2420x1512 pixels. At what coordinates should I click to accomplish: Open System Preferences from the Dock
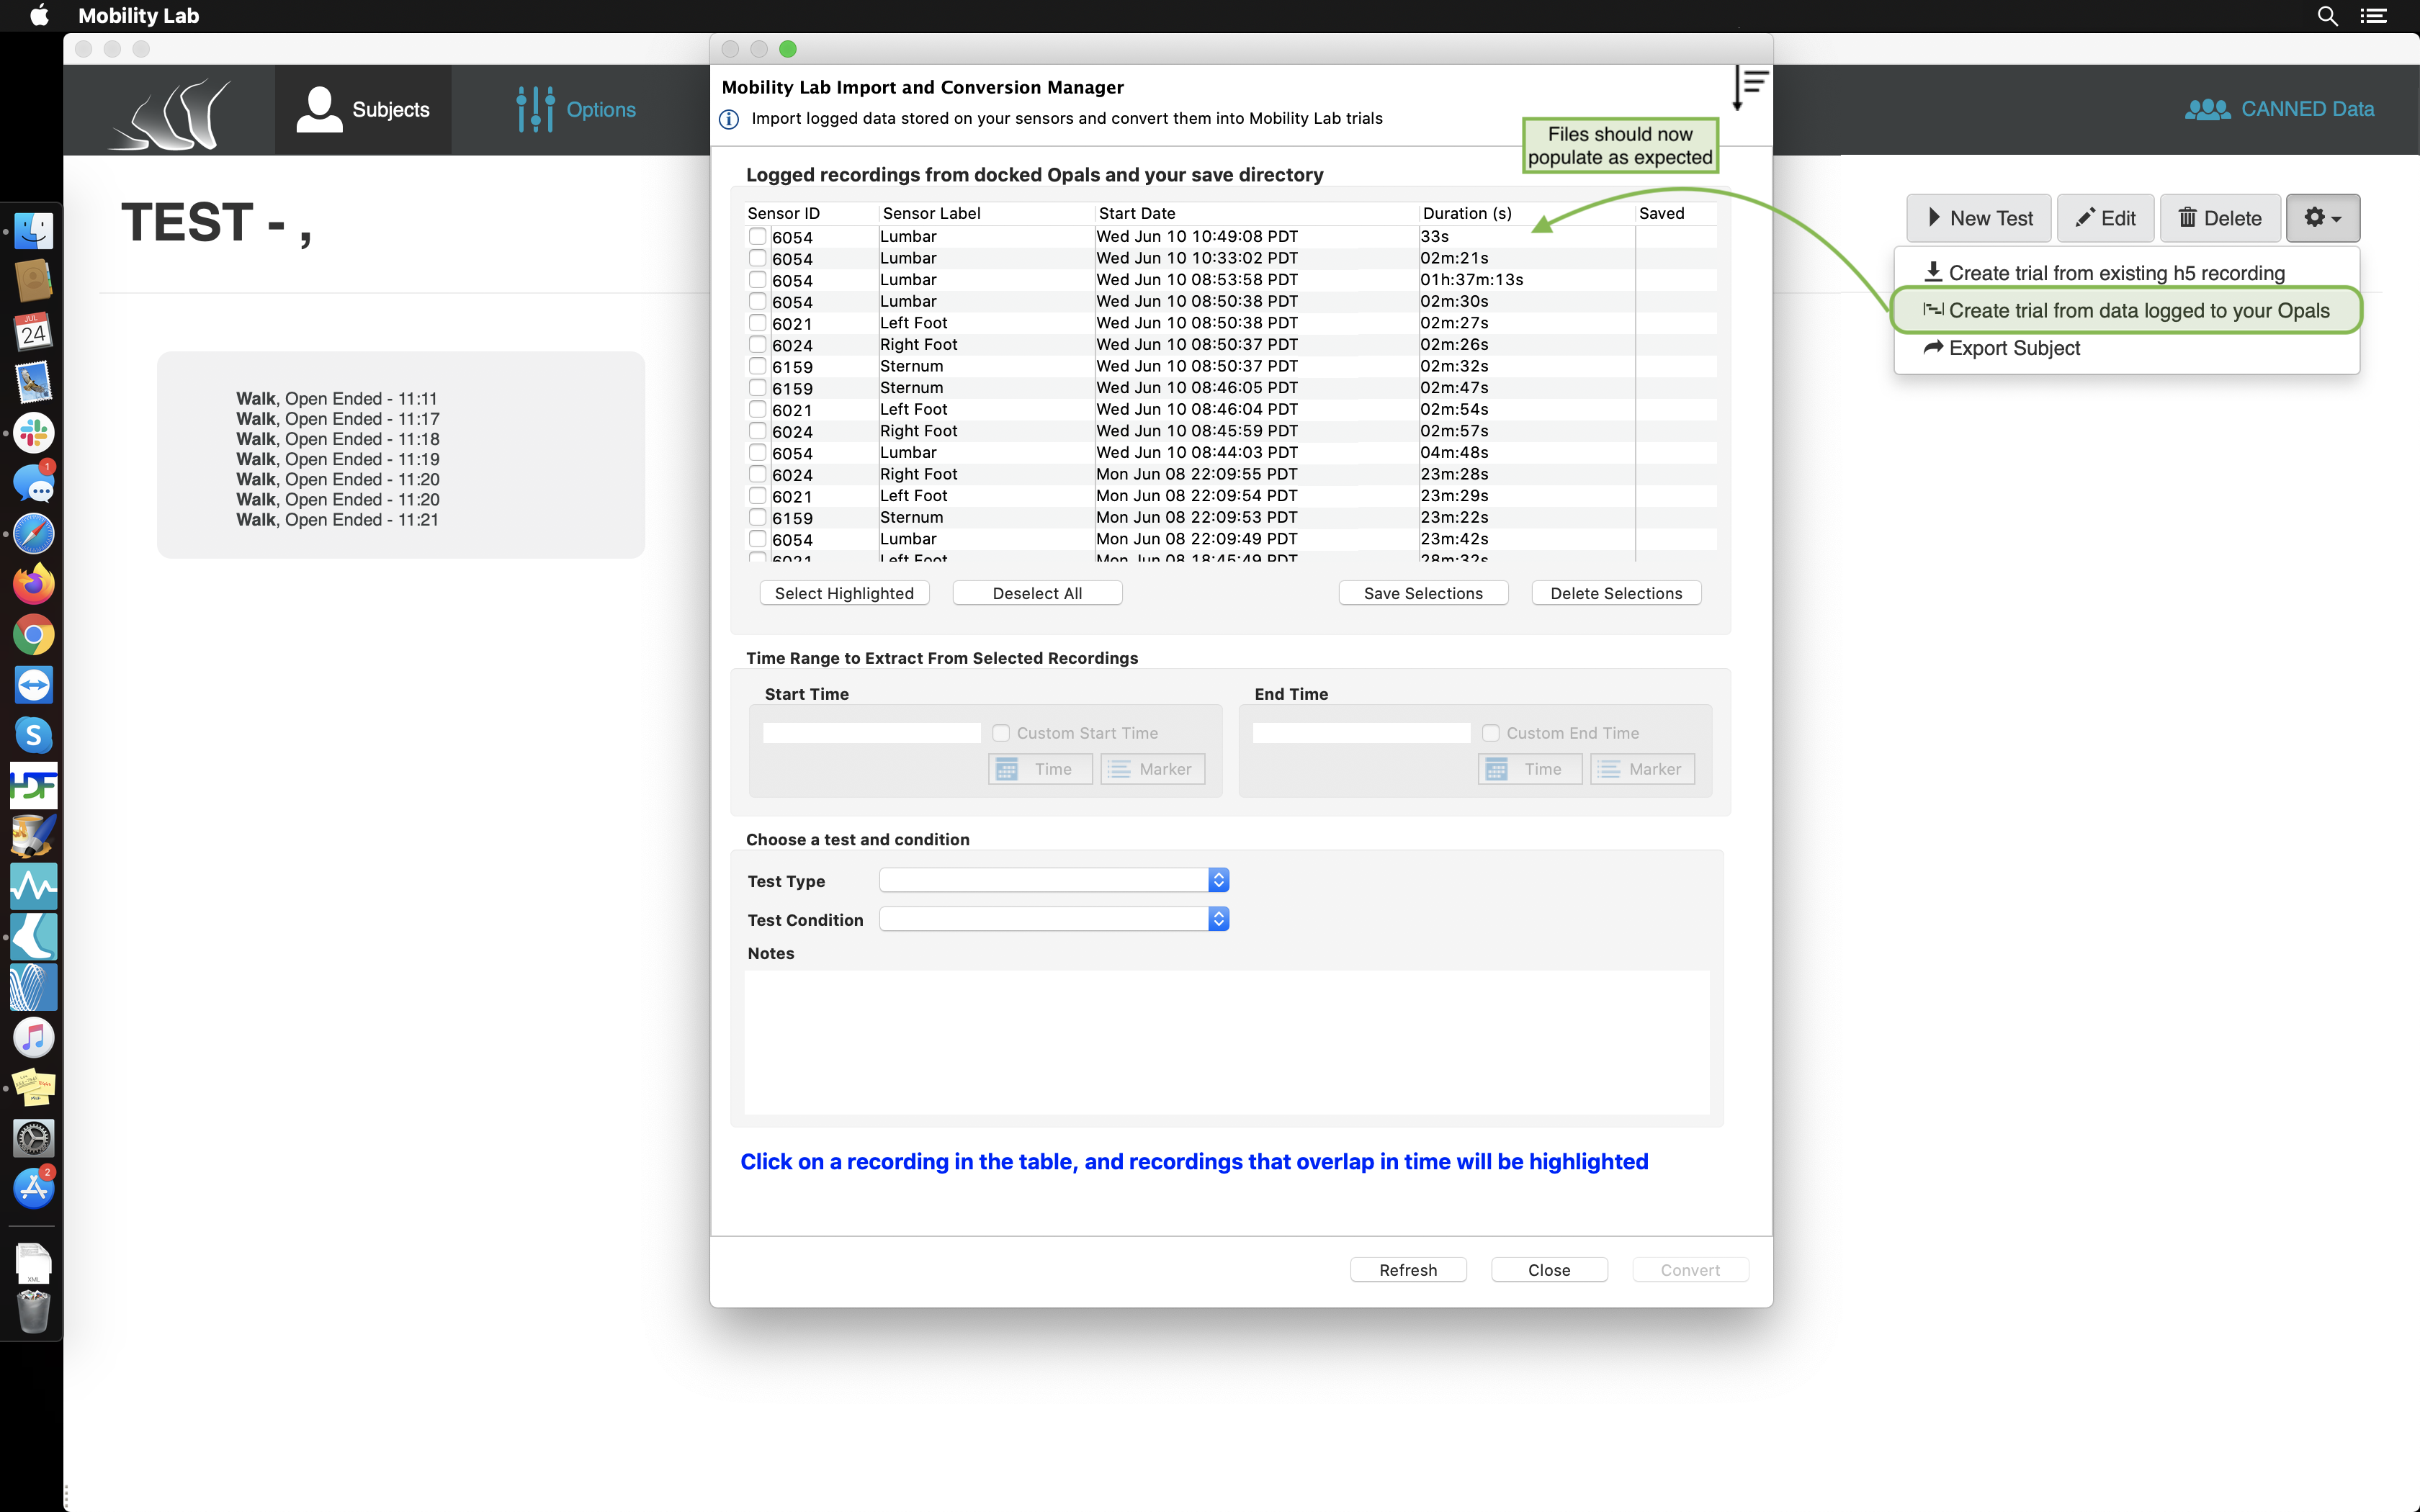(x=33, y=1138)
